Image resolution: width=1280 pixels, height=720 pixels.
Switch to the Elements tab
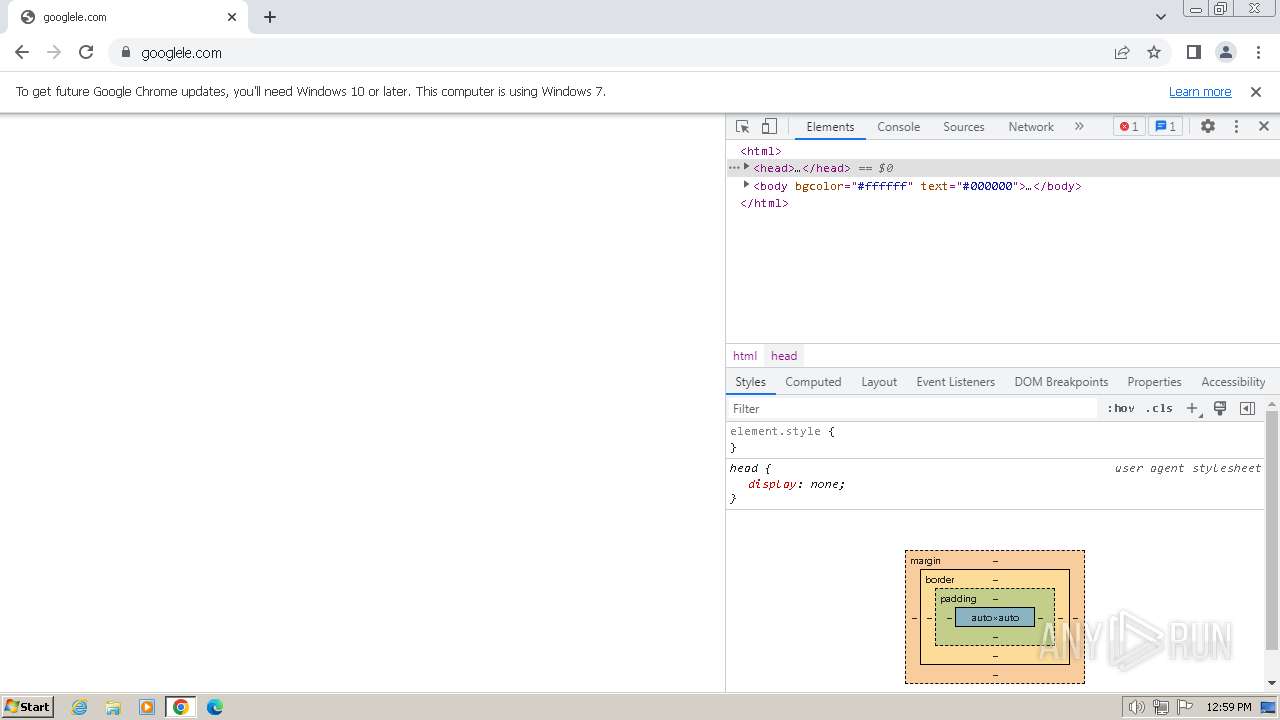(x=830, y=127)
